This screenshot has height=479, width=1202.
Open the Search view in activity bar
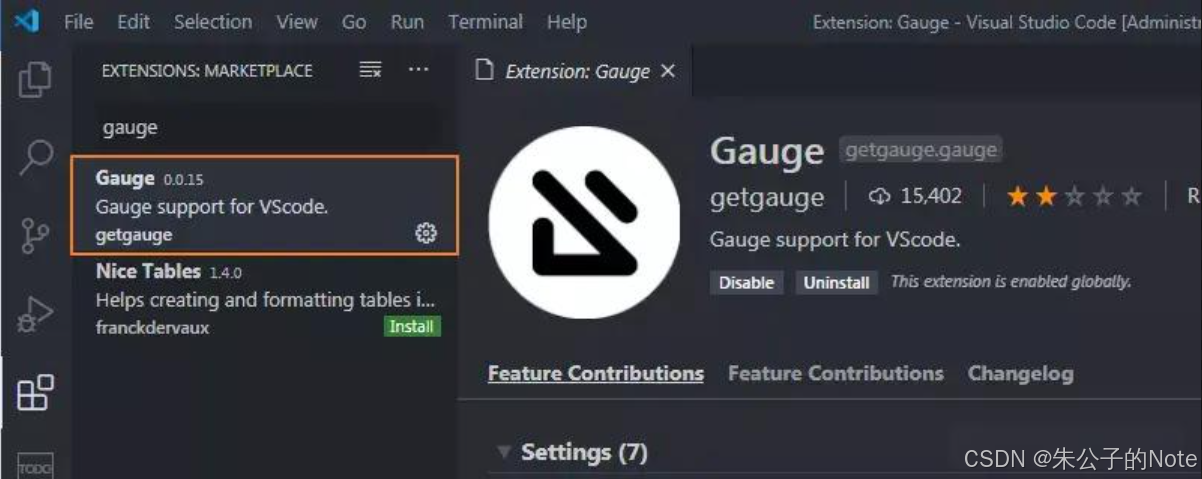click(x=35, y=156)
